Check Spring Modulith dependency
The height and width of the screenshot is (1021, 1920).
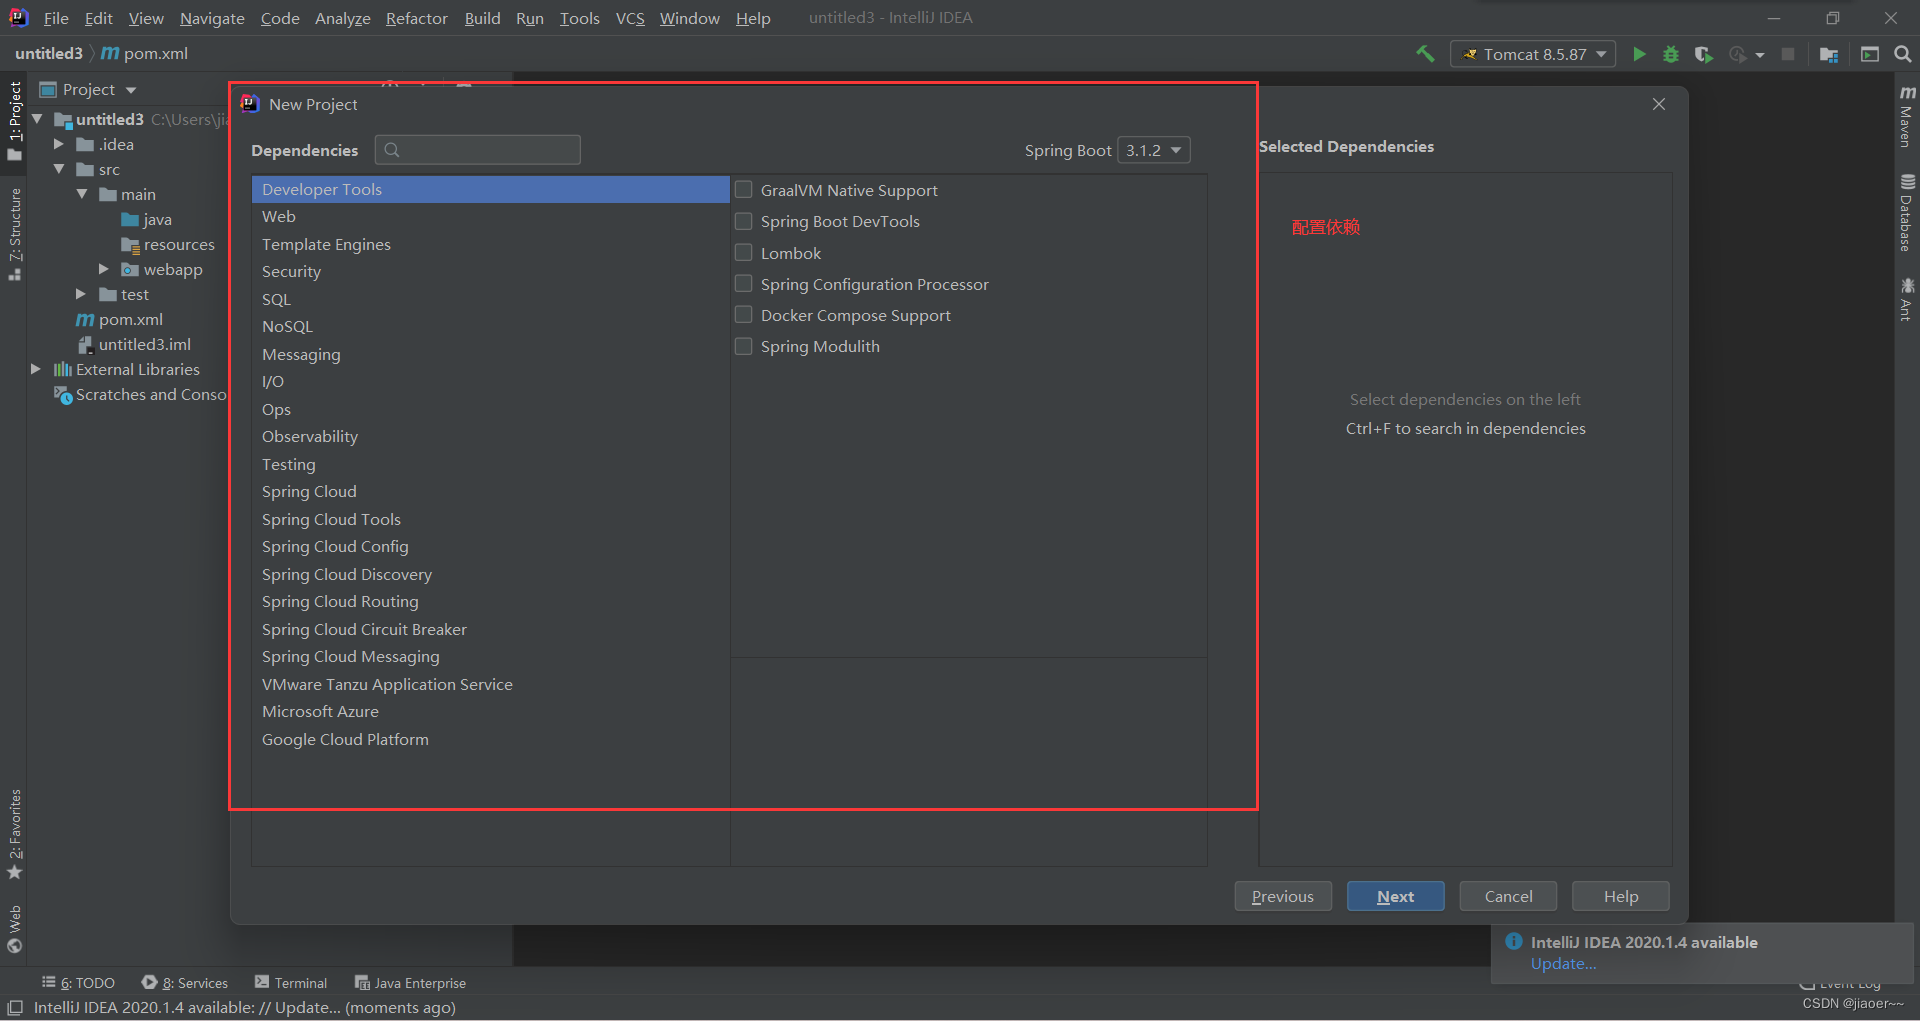744,345
